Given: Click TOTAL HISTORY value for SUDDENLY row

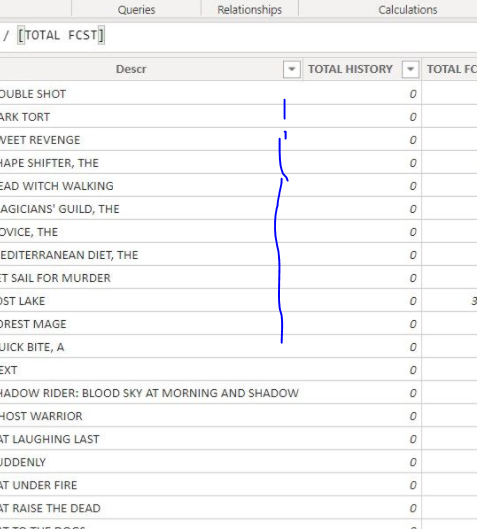Looking at the screenshot, I should point(362,462).
